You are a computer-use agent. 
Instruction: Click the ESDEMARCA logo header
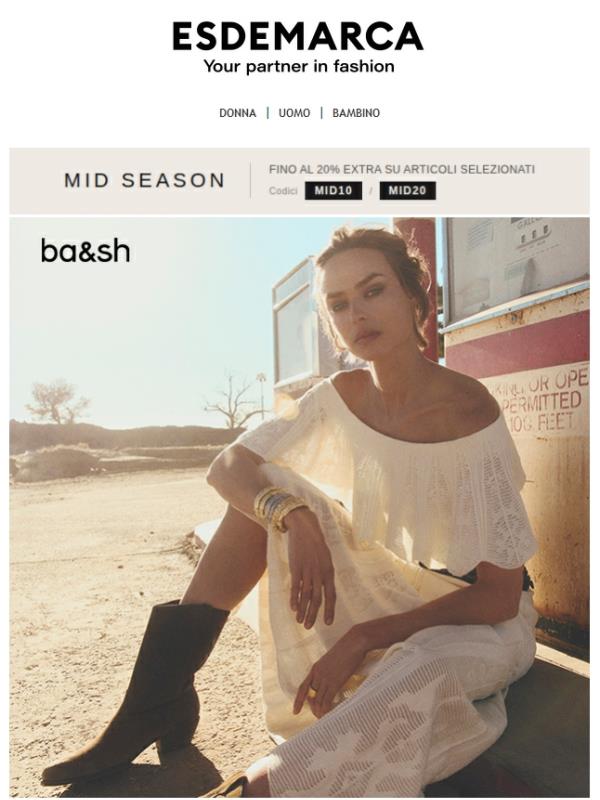[298, 36]
